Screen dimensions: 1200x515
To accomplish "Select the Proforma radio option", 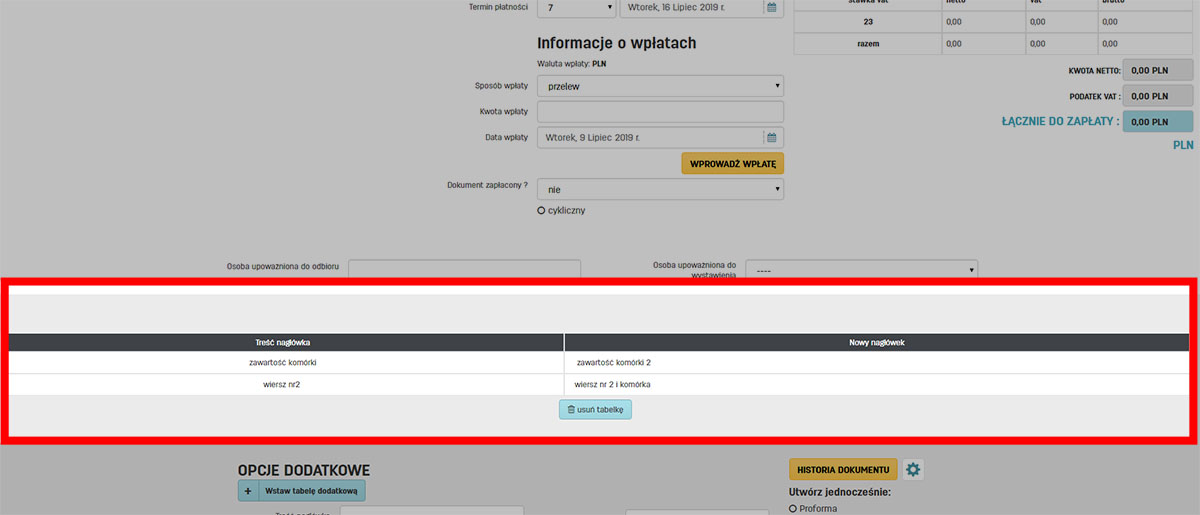I will click(794, 508).
